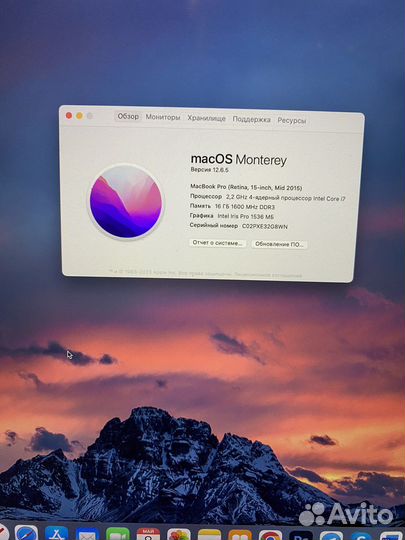This screenshot has height=540, width=405.
Task: Click the macOS Monterey logo image
Action: (126, 202)
